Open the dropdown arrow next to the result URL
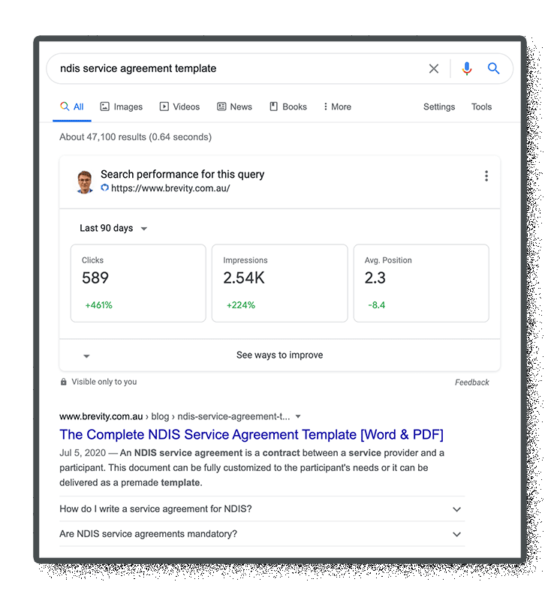 (x=298, y=416)
